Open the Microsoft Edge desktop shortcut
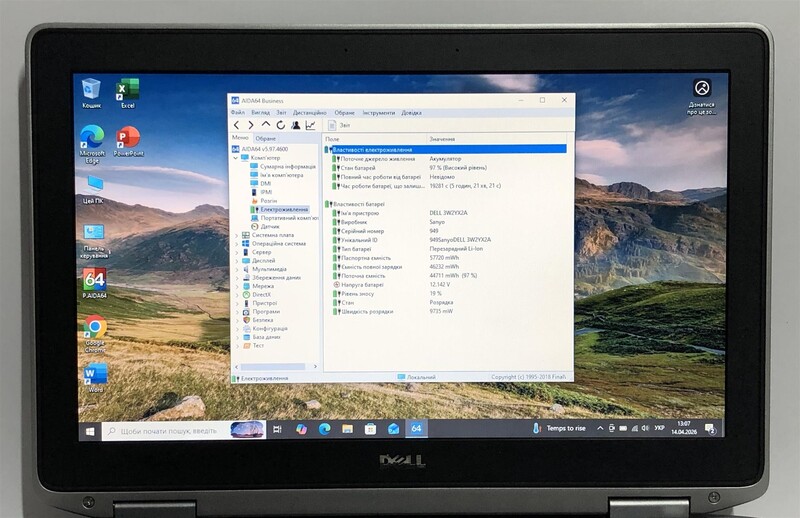 [x=92, y=144]
